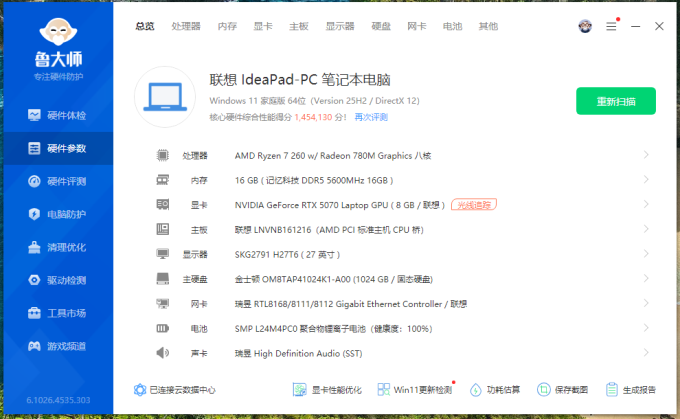Viewport: 680px width, 419px height.
Task: Click the 再次评测 re-evaluate link
Action: (x=371, y=117)
